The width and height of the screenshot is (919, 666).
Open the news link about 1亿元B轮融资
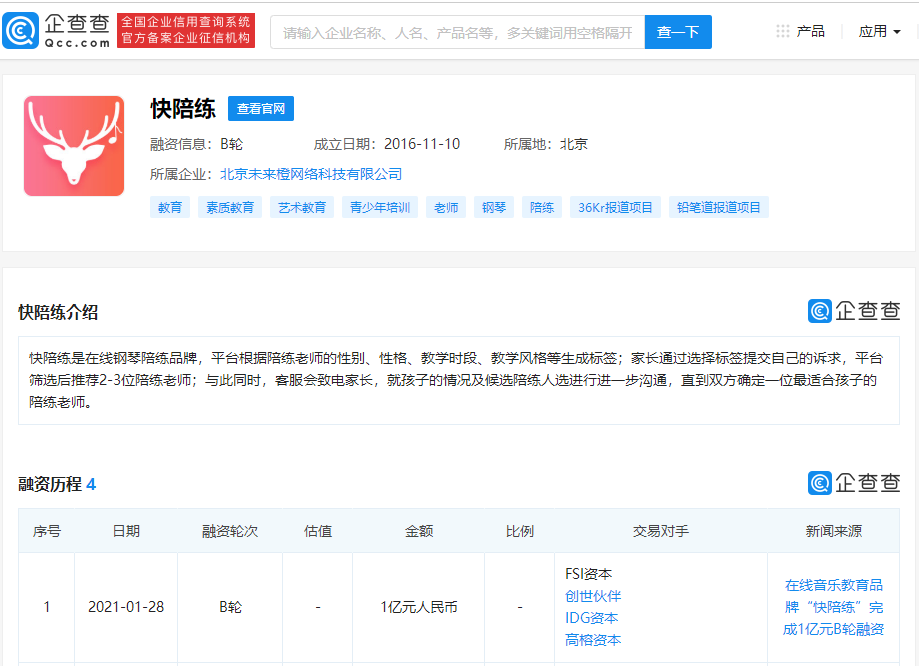833,607
